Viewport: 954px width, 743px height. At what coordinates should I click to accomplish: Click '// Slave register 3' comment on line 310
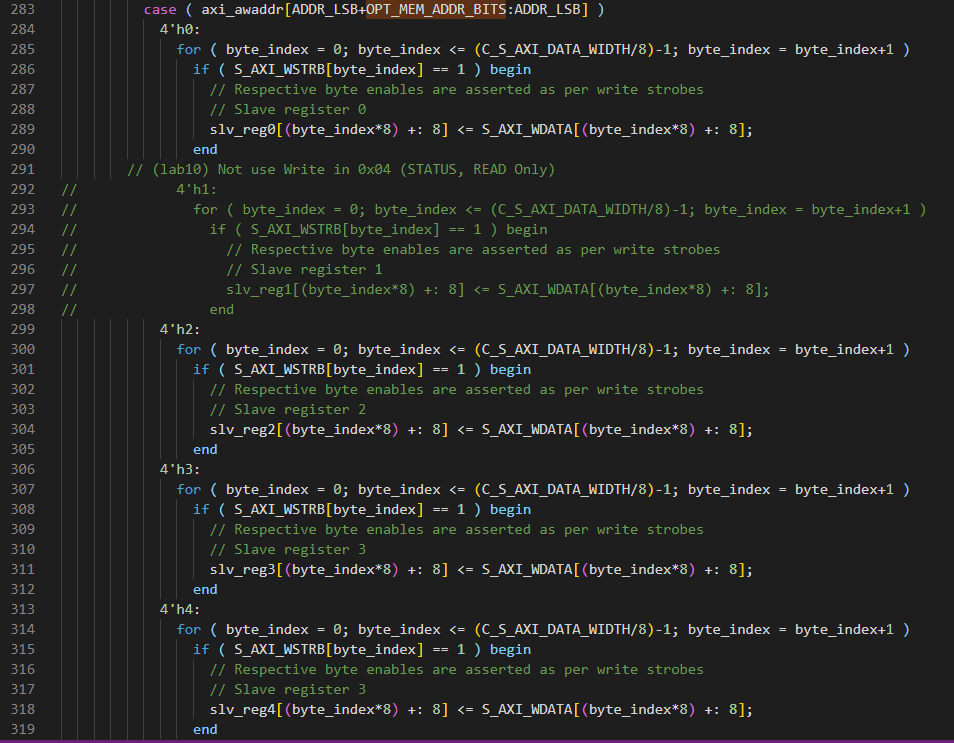[288, 549]
